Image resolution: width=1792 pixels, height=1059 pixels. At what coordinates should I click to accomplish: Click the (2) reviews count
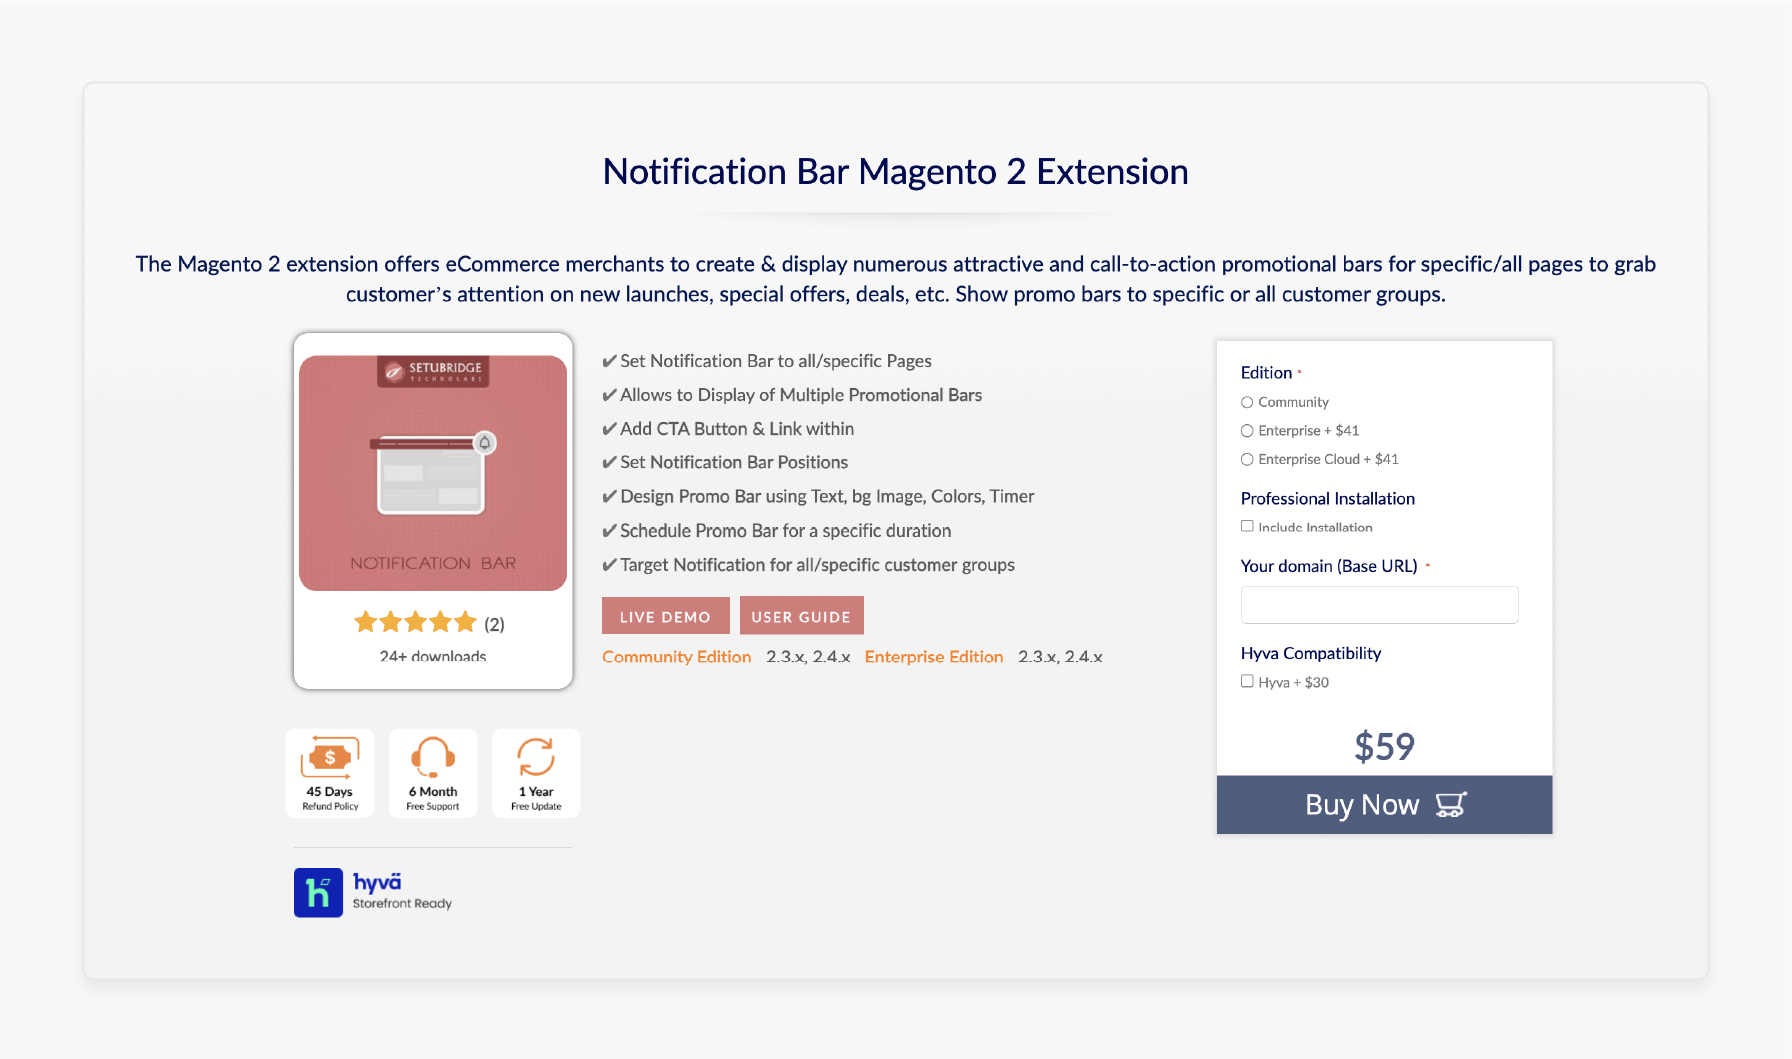pyautogui.click(x=495, y=624)
